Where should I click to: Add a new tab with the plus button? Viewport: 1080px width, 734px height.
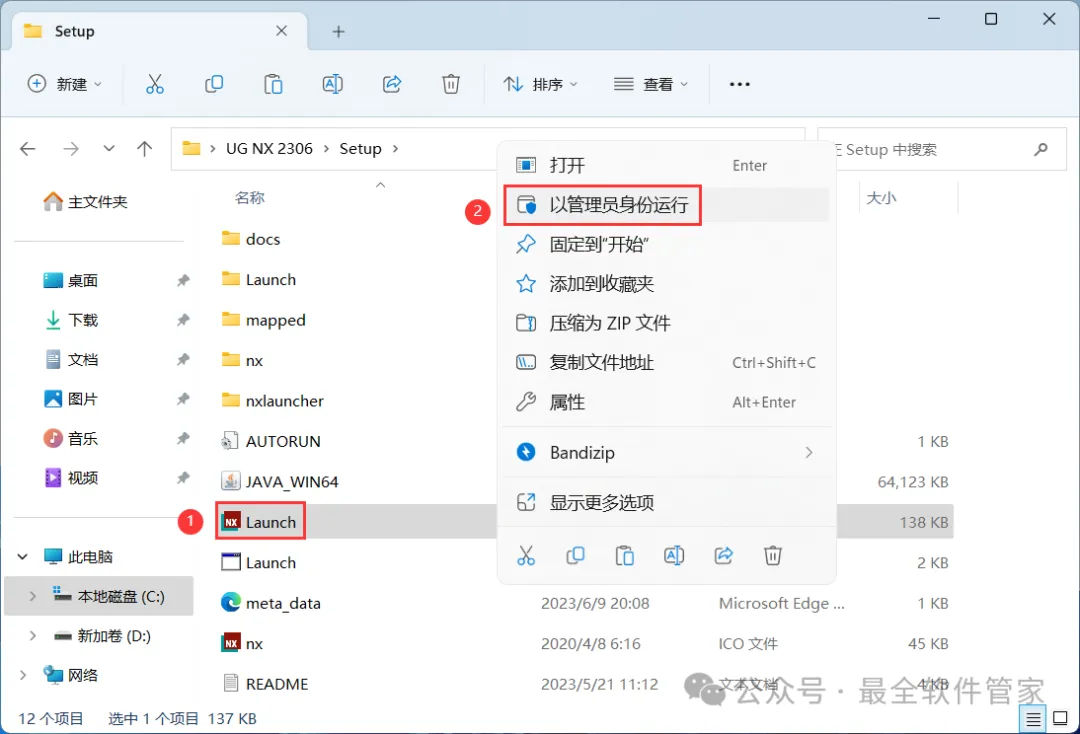point(338,31)
